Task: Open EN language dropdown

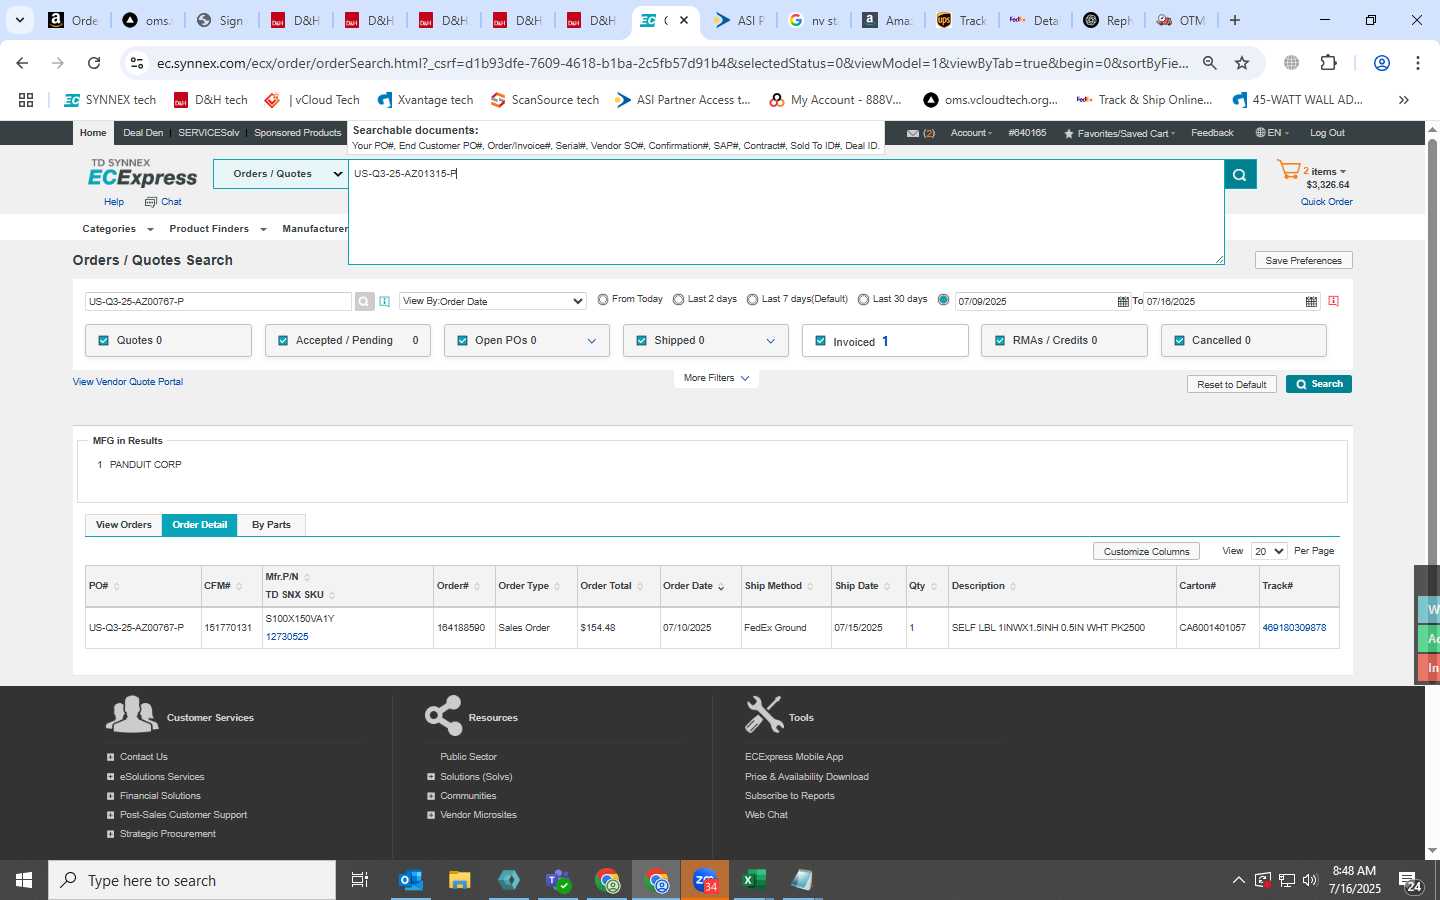Action: point(1272,133)
